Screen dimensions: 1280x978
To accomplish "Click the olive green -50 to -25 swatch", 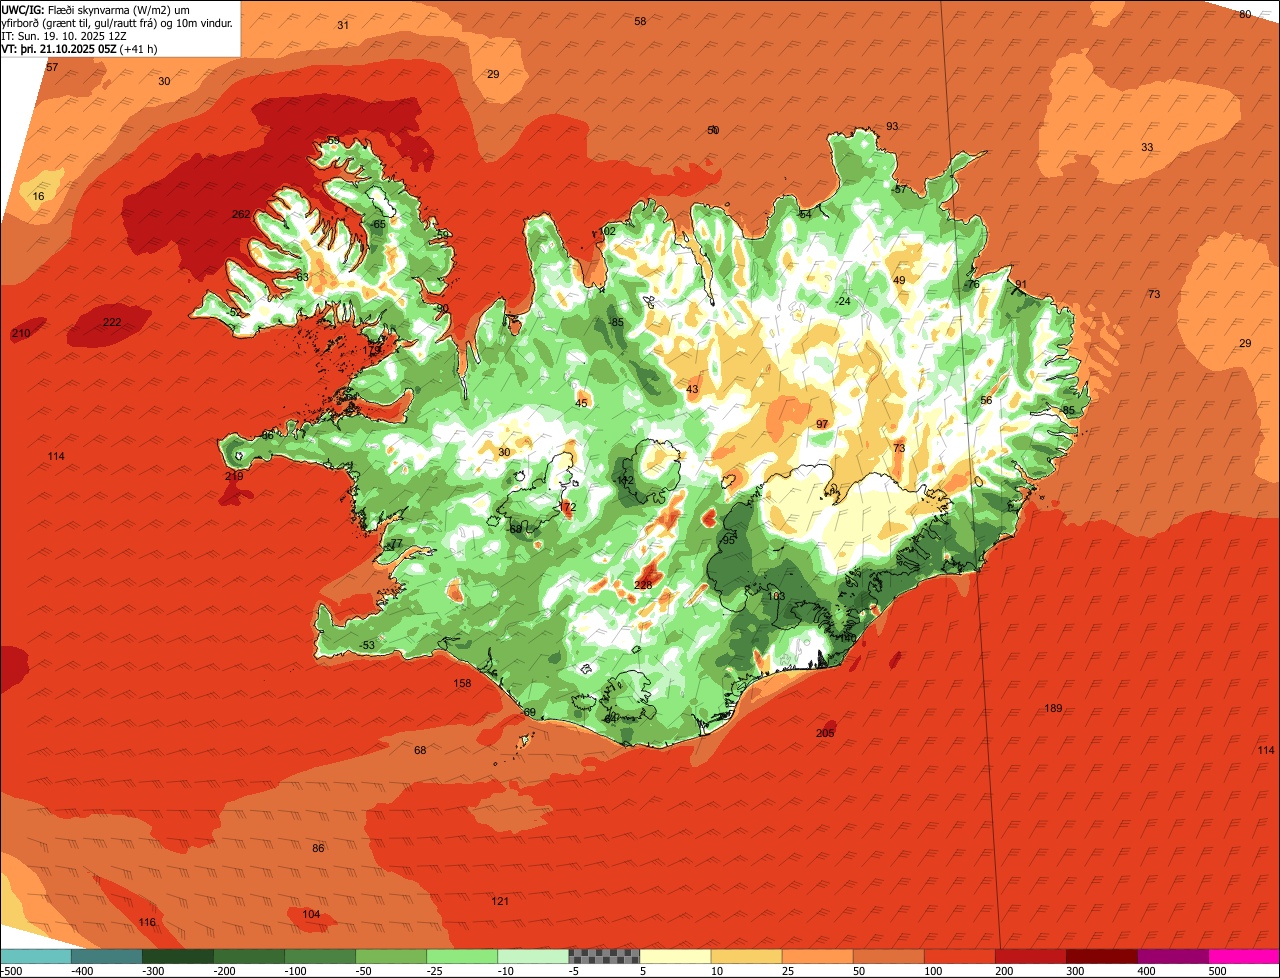I will coord(391,956).
